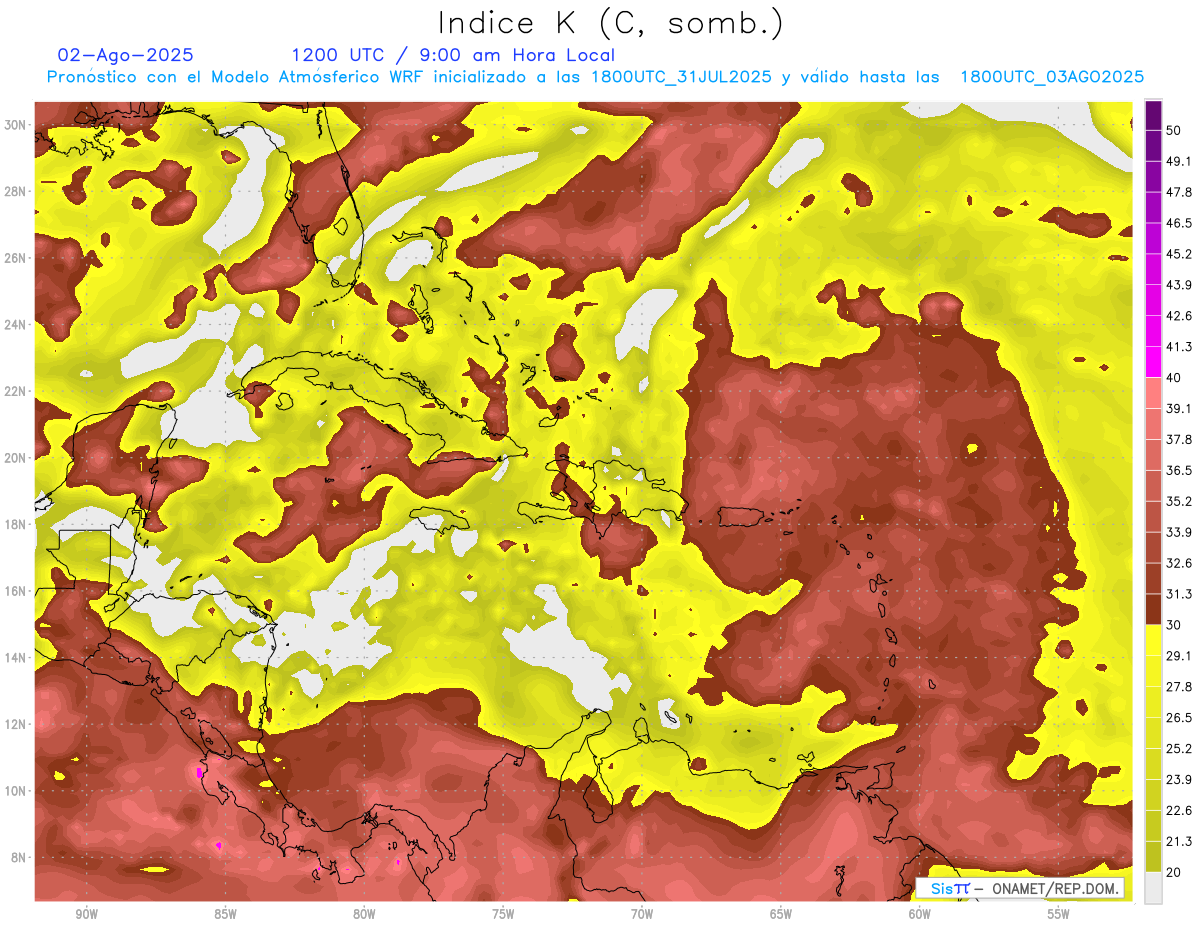
Task: Click the "SisTT - ONAMET/REP.DOM." credit label
Action: coord(1020,888)
